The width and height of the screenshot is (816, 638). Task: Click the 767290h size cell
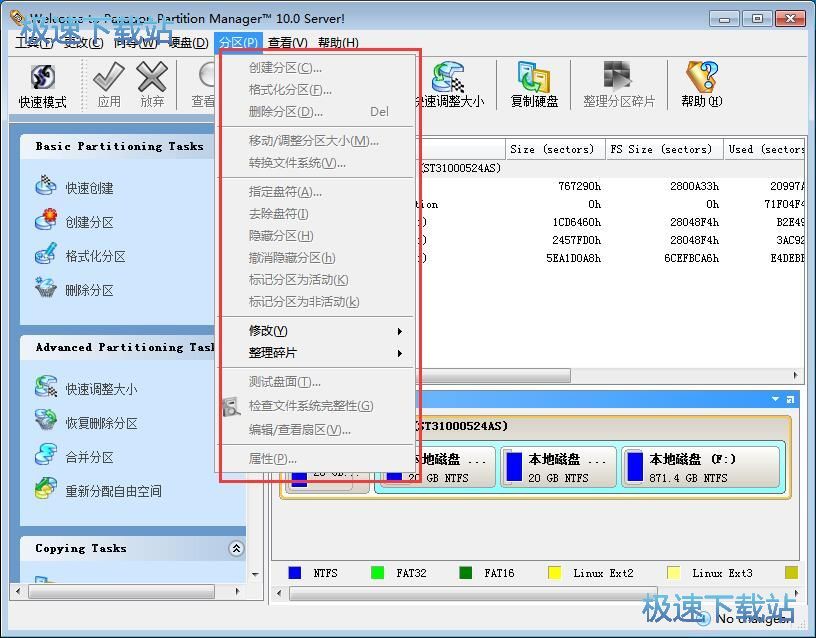click(x=579, y=186)
